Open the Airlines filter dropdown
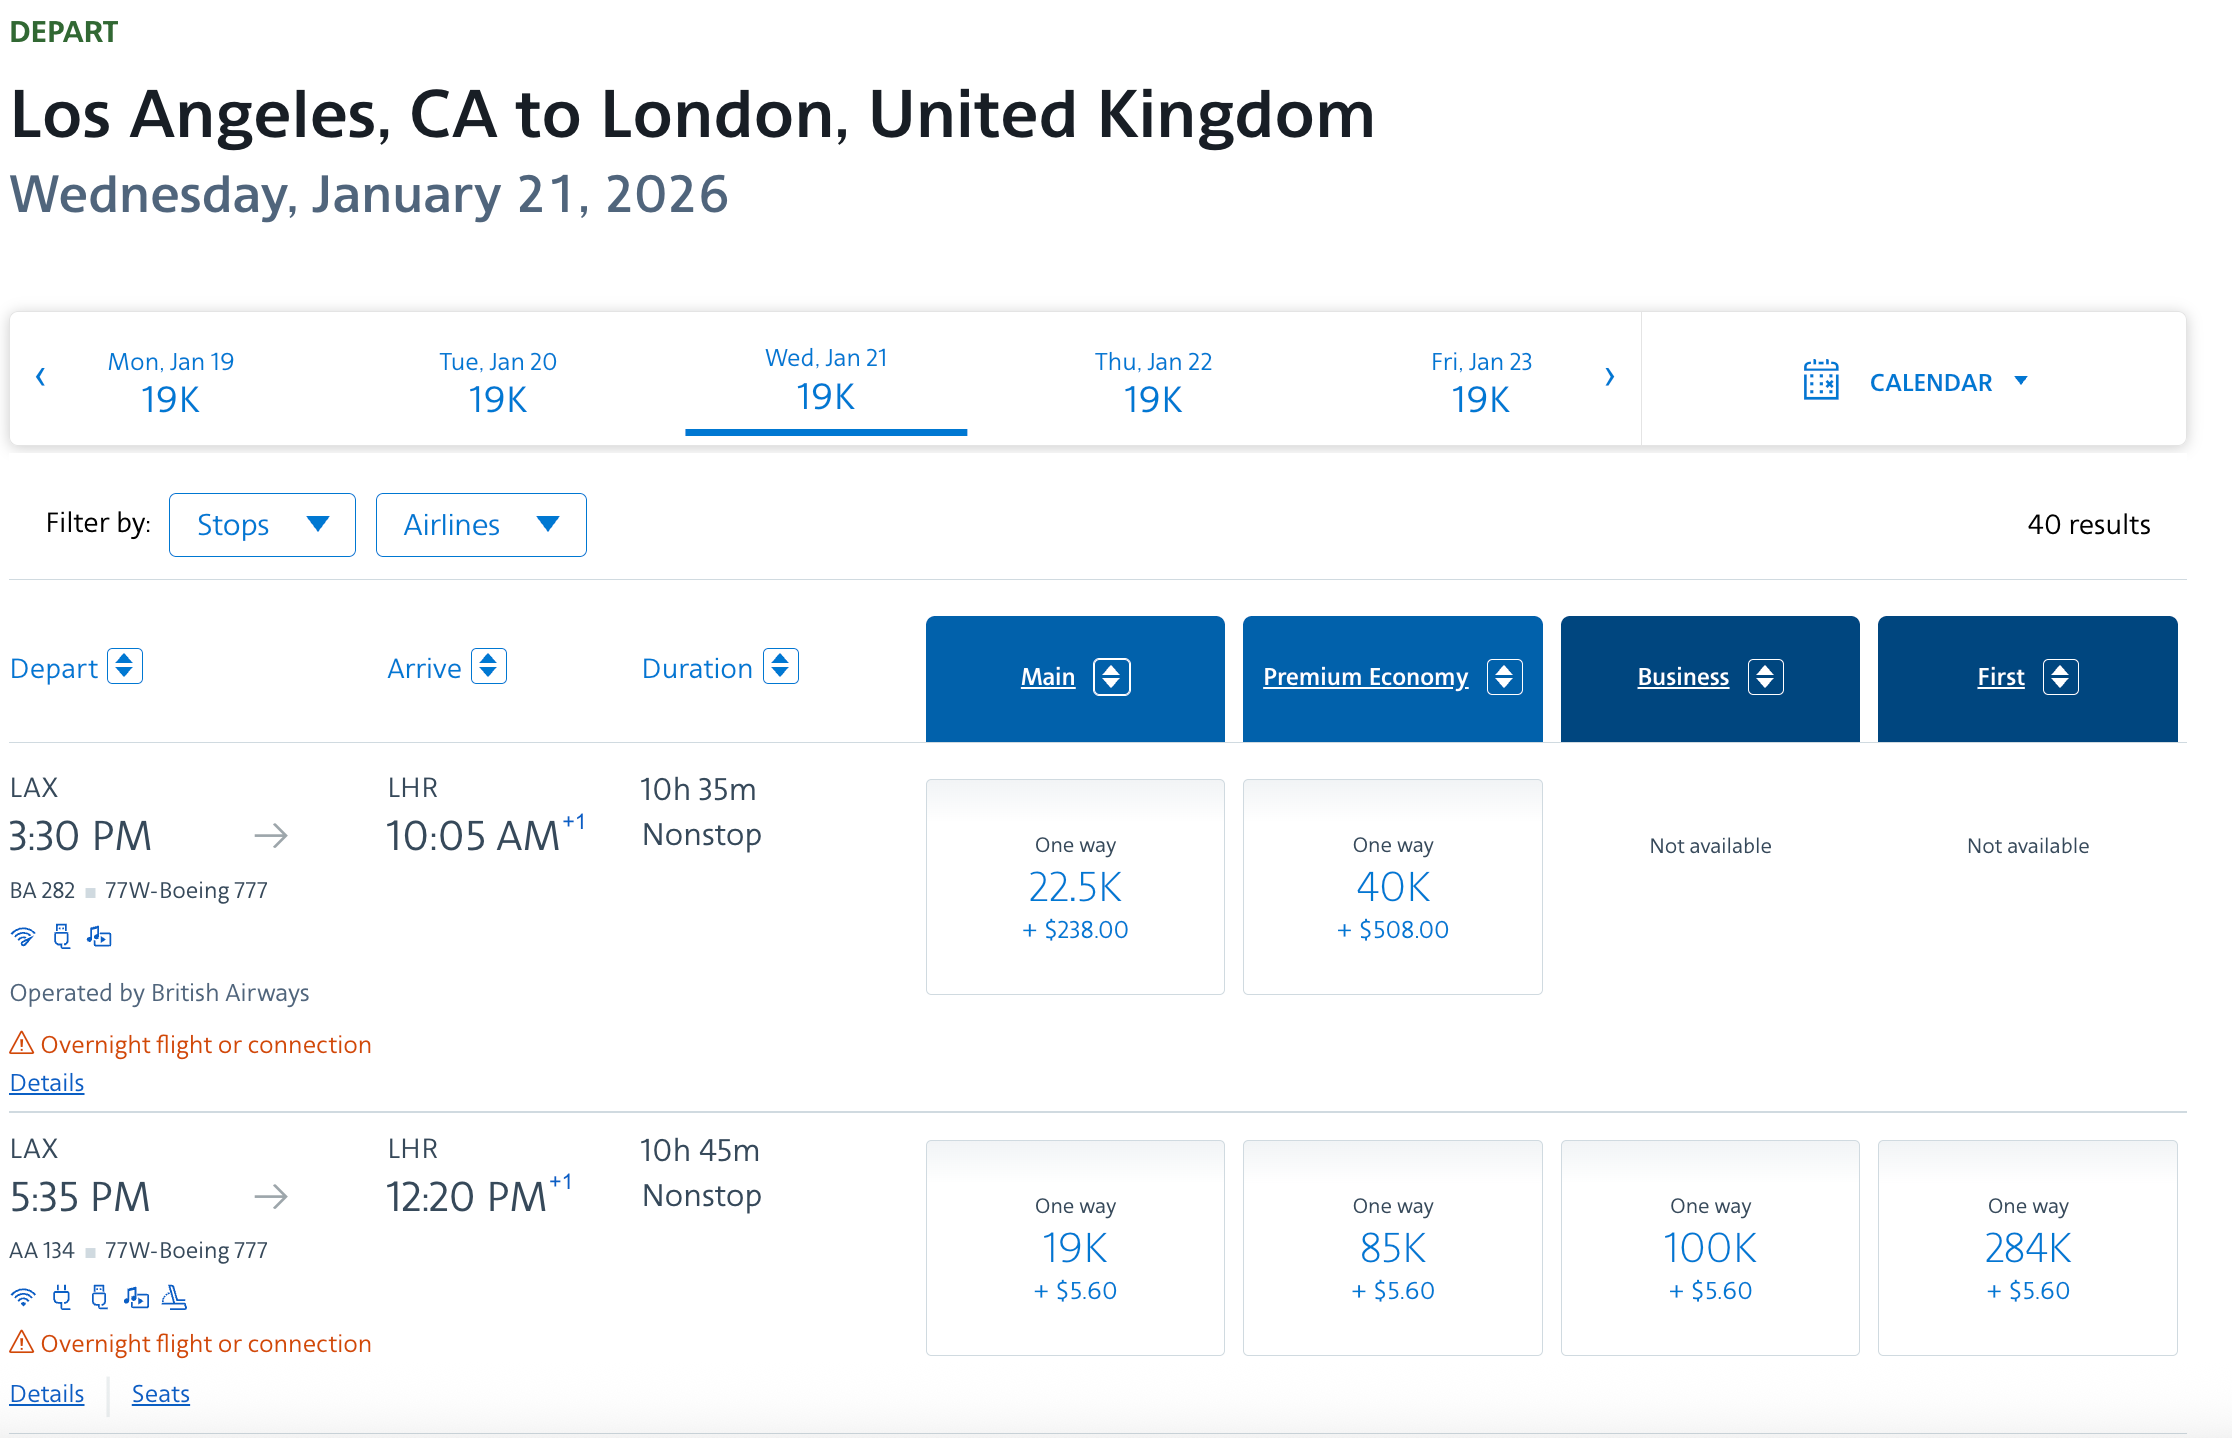Viewport: 2232px width, 1438px height. pyautogui.click(x=481, y=525)
